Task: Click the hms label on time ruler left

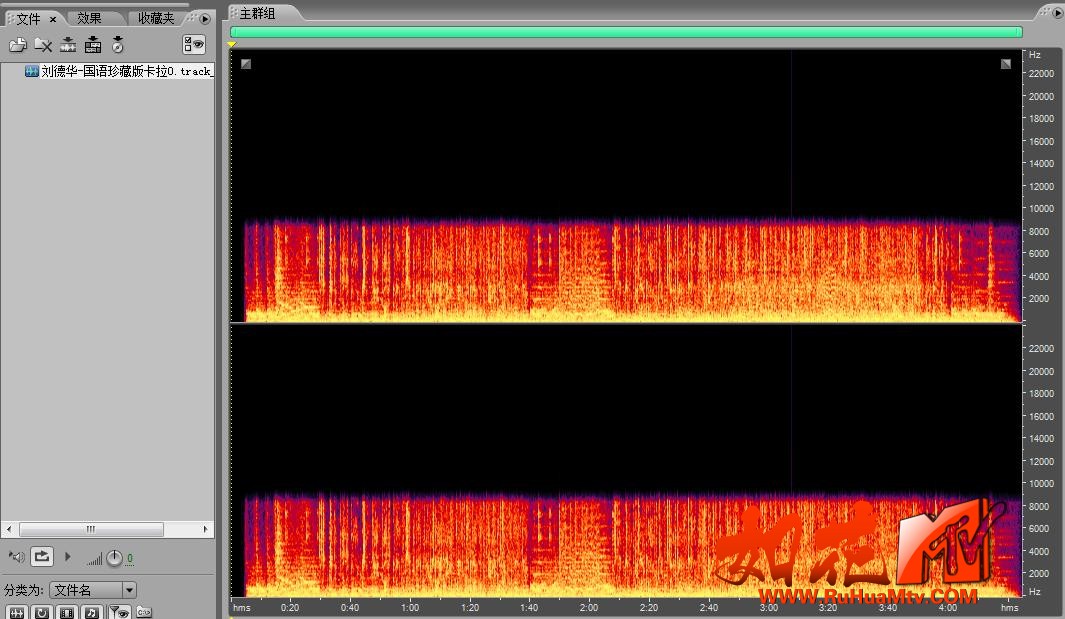Action: click(242, 607)
